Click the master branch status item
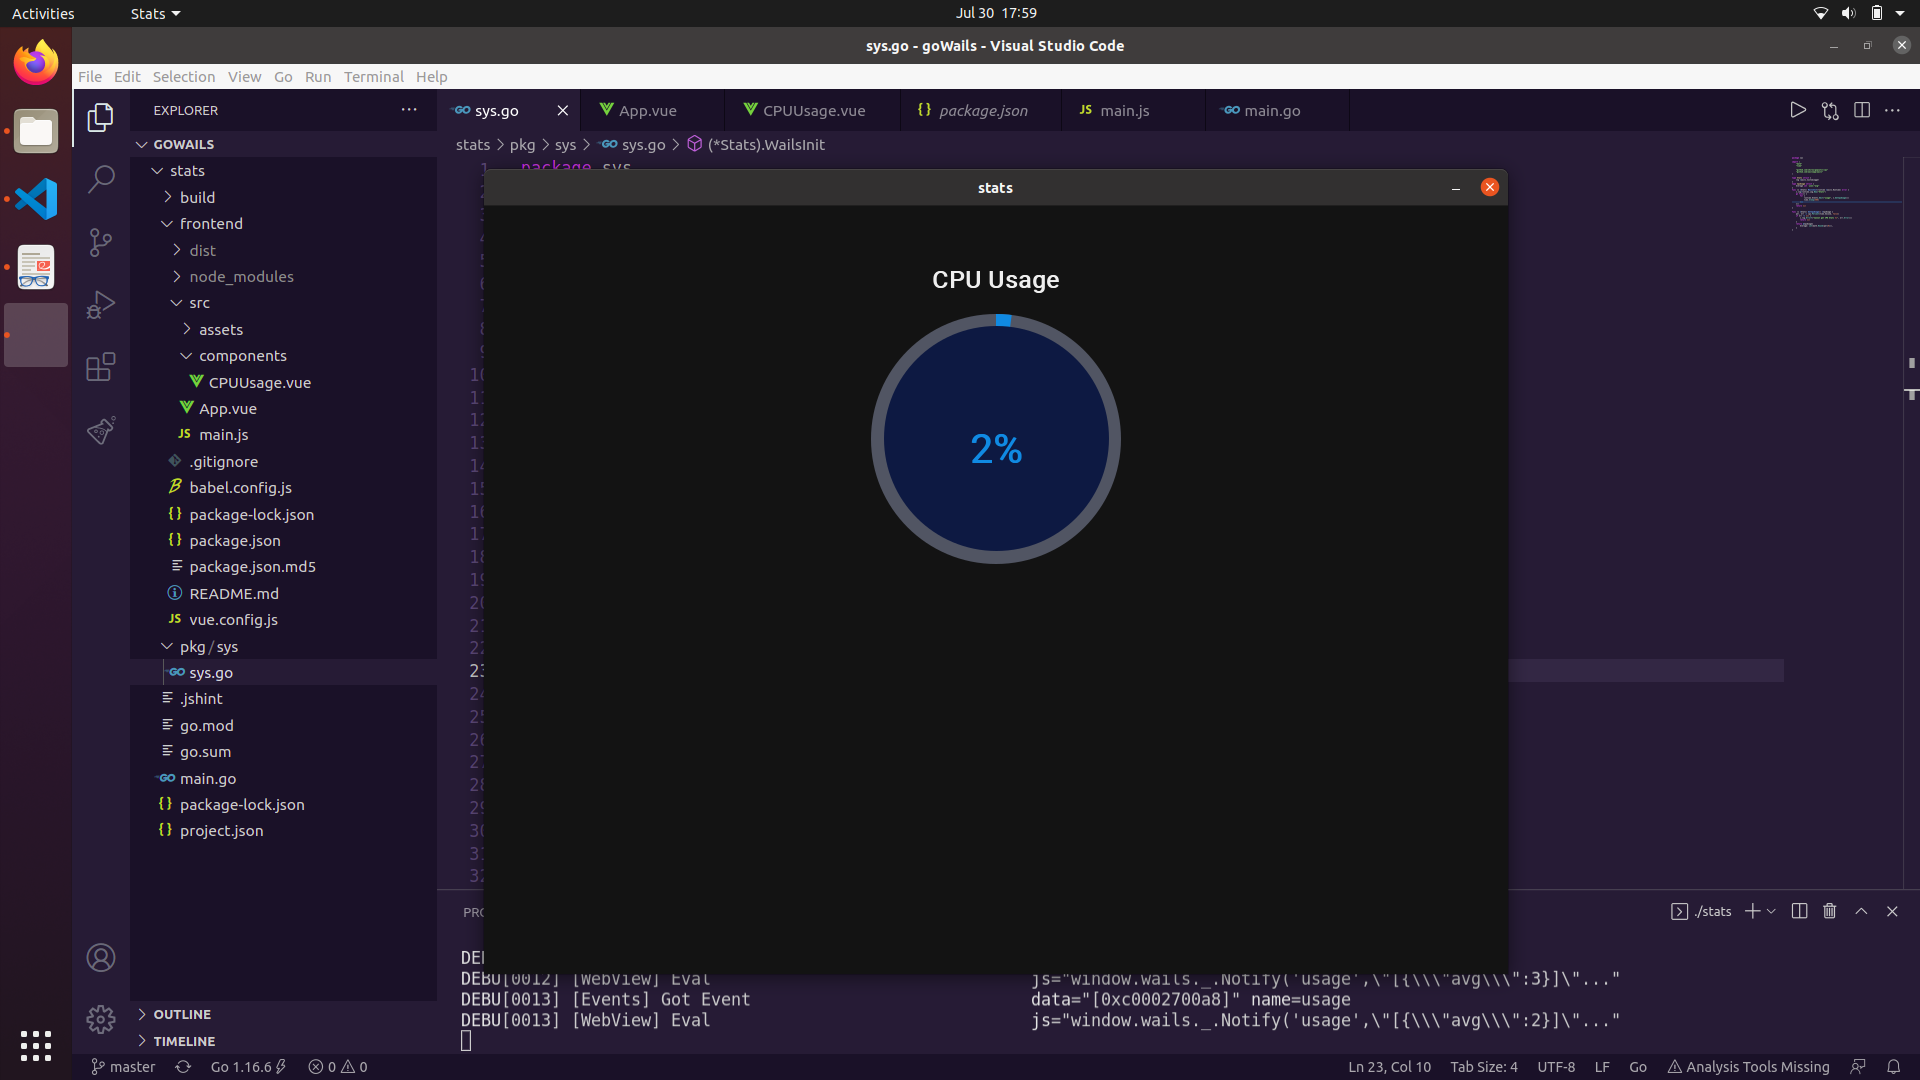This screenshot has height=1080, width=1920. point(123,1067)
